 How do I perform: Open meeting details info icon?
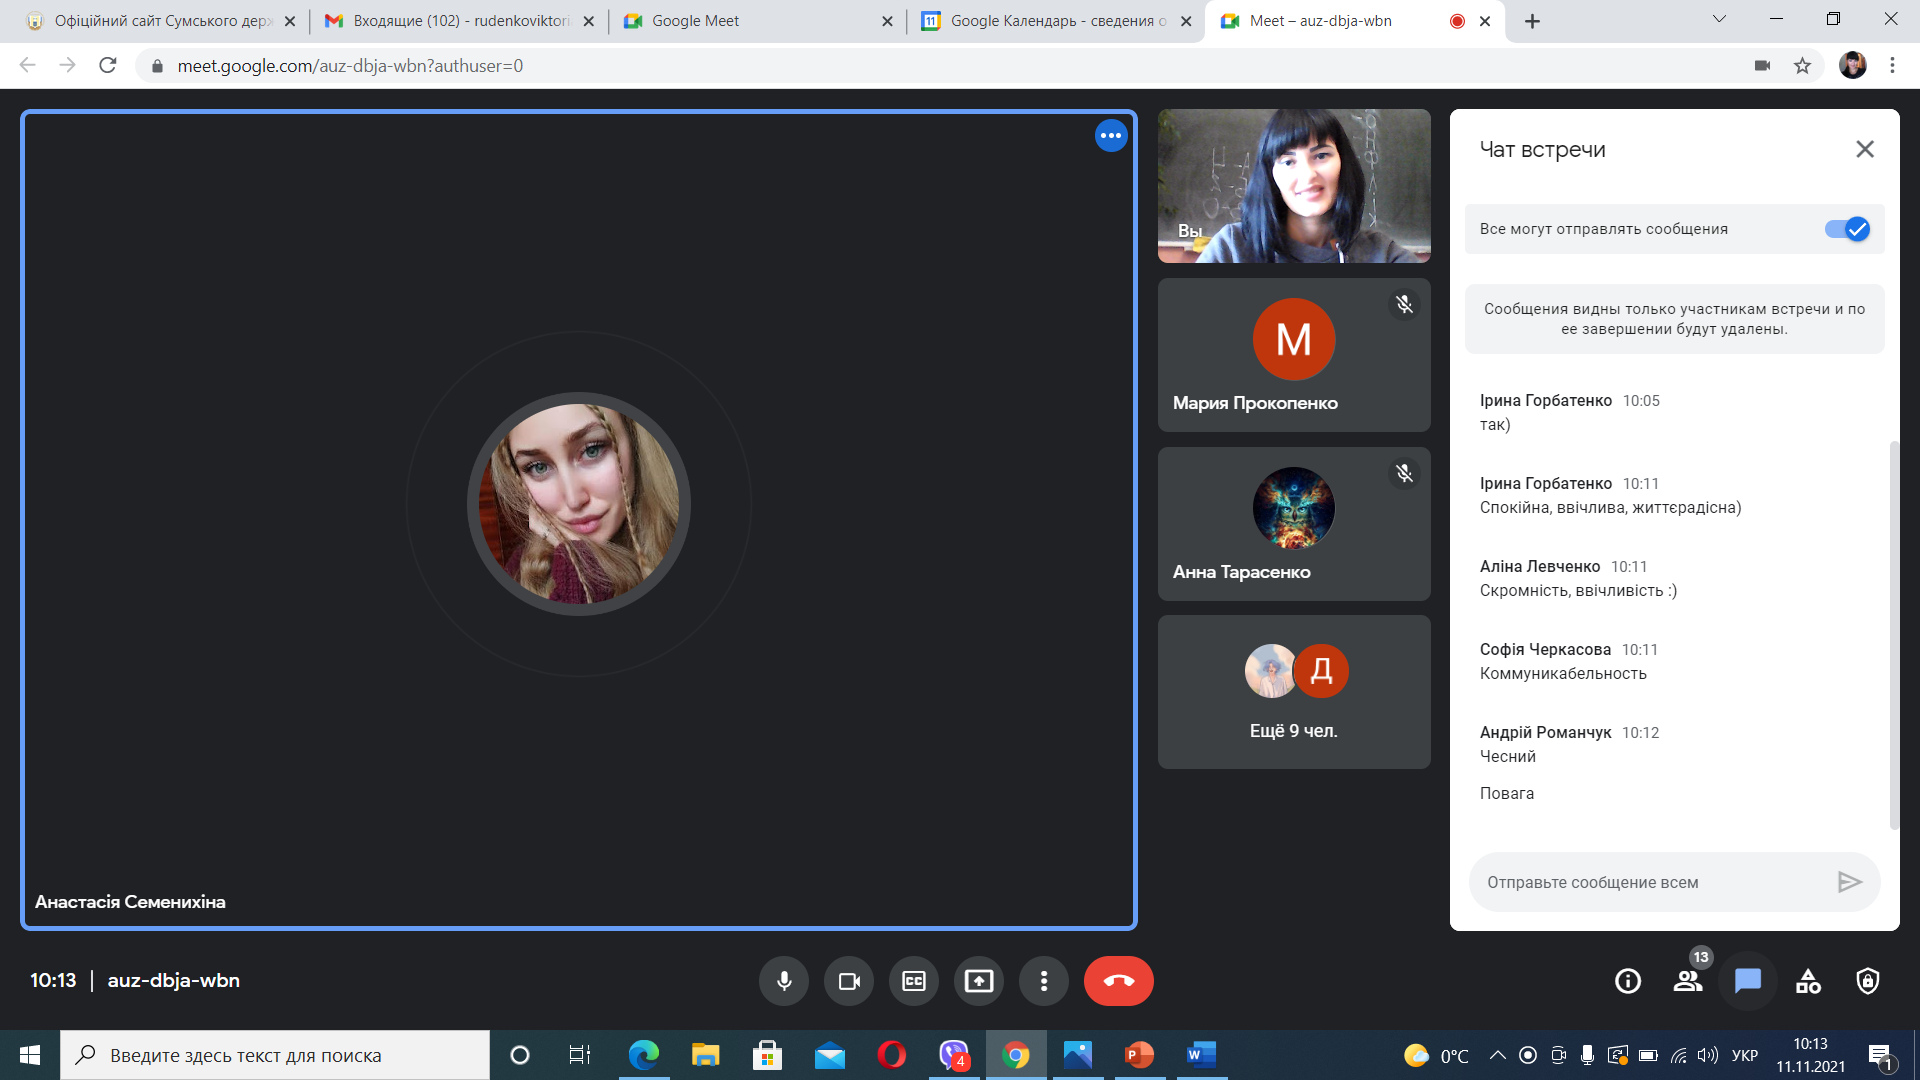pos(1628,981)
